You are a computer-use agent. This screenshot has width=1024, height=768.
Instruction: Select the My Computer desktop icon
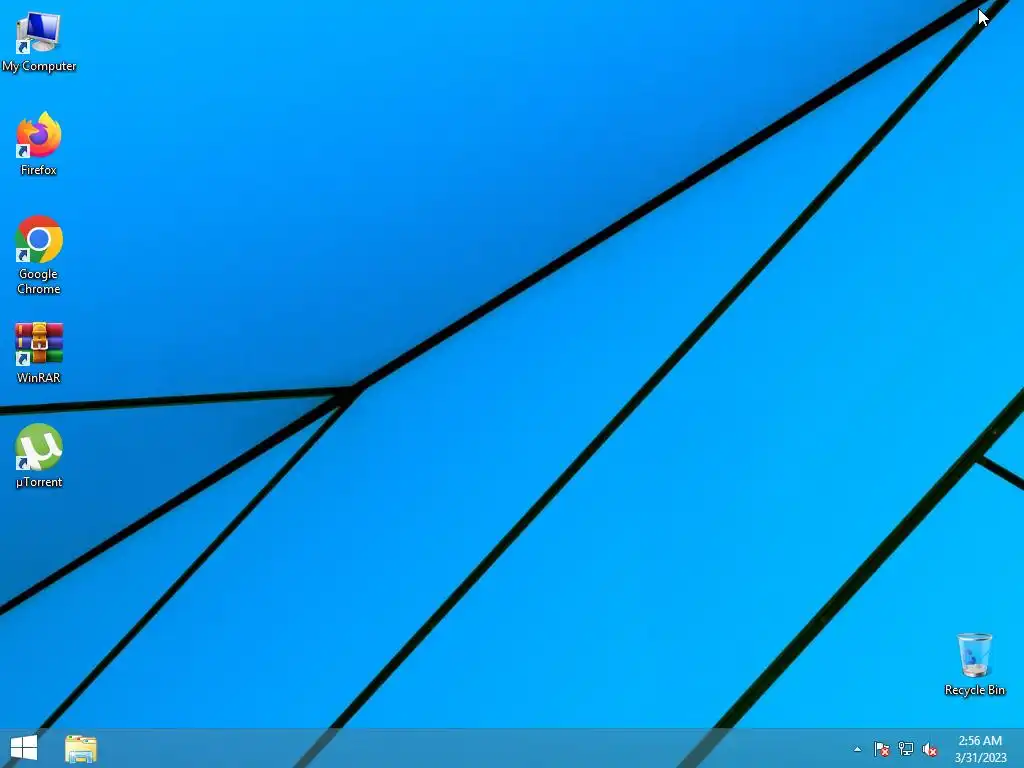click(39, 42)
